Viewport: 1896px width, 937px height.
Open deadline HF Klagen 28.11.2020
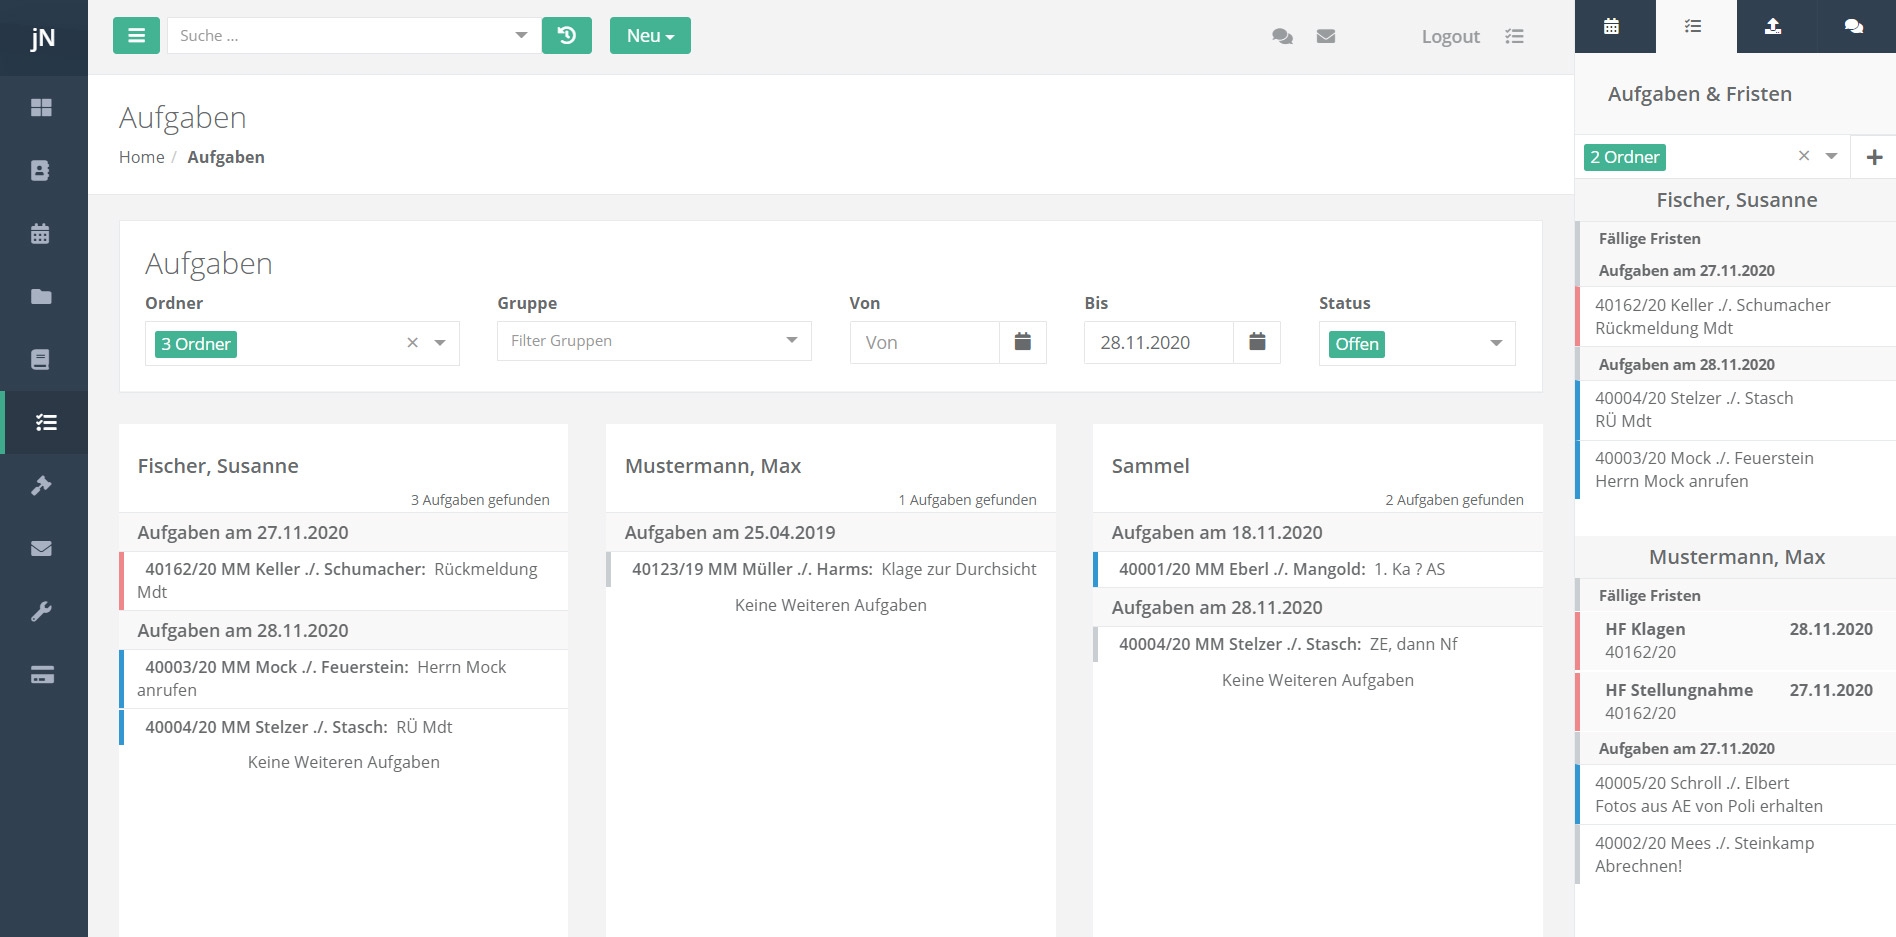click(1736, 641)
